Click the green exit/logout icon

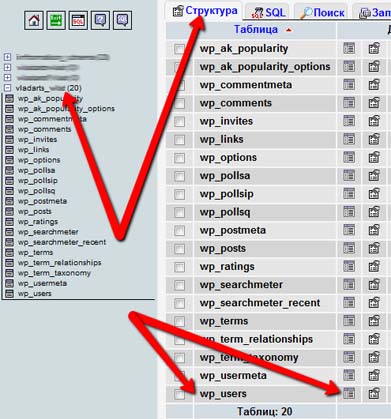(56, 20)
